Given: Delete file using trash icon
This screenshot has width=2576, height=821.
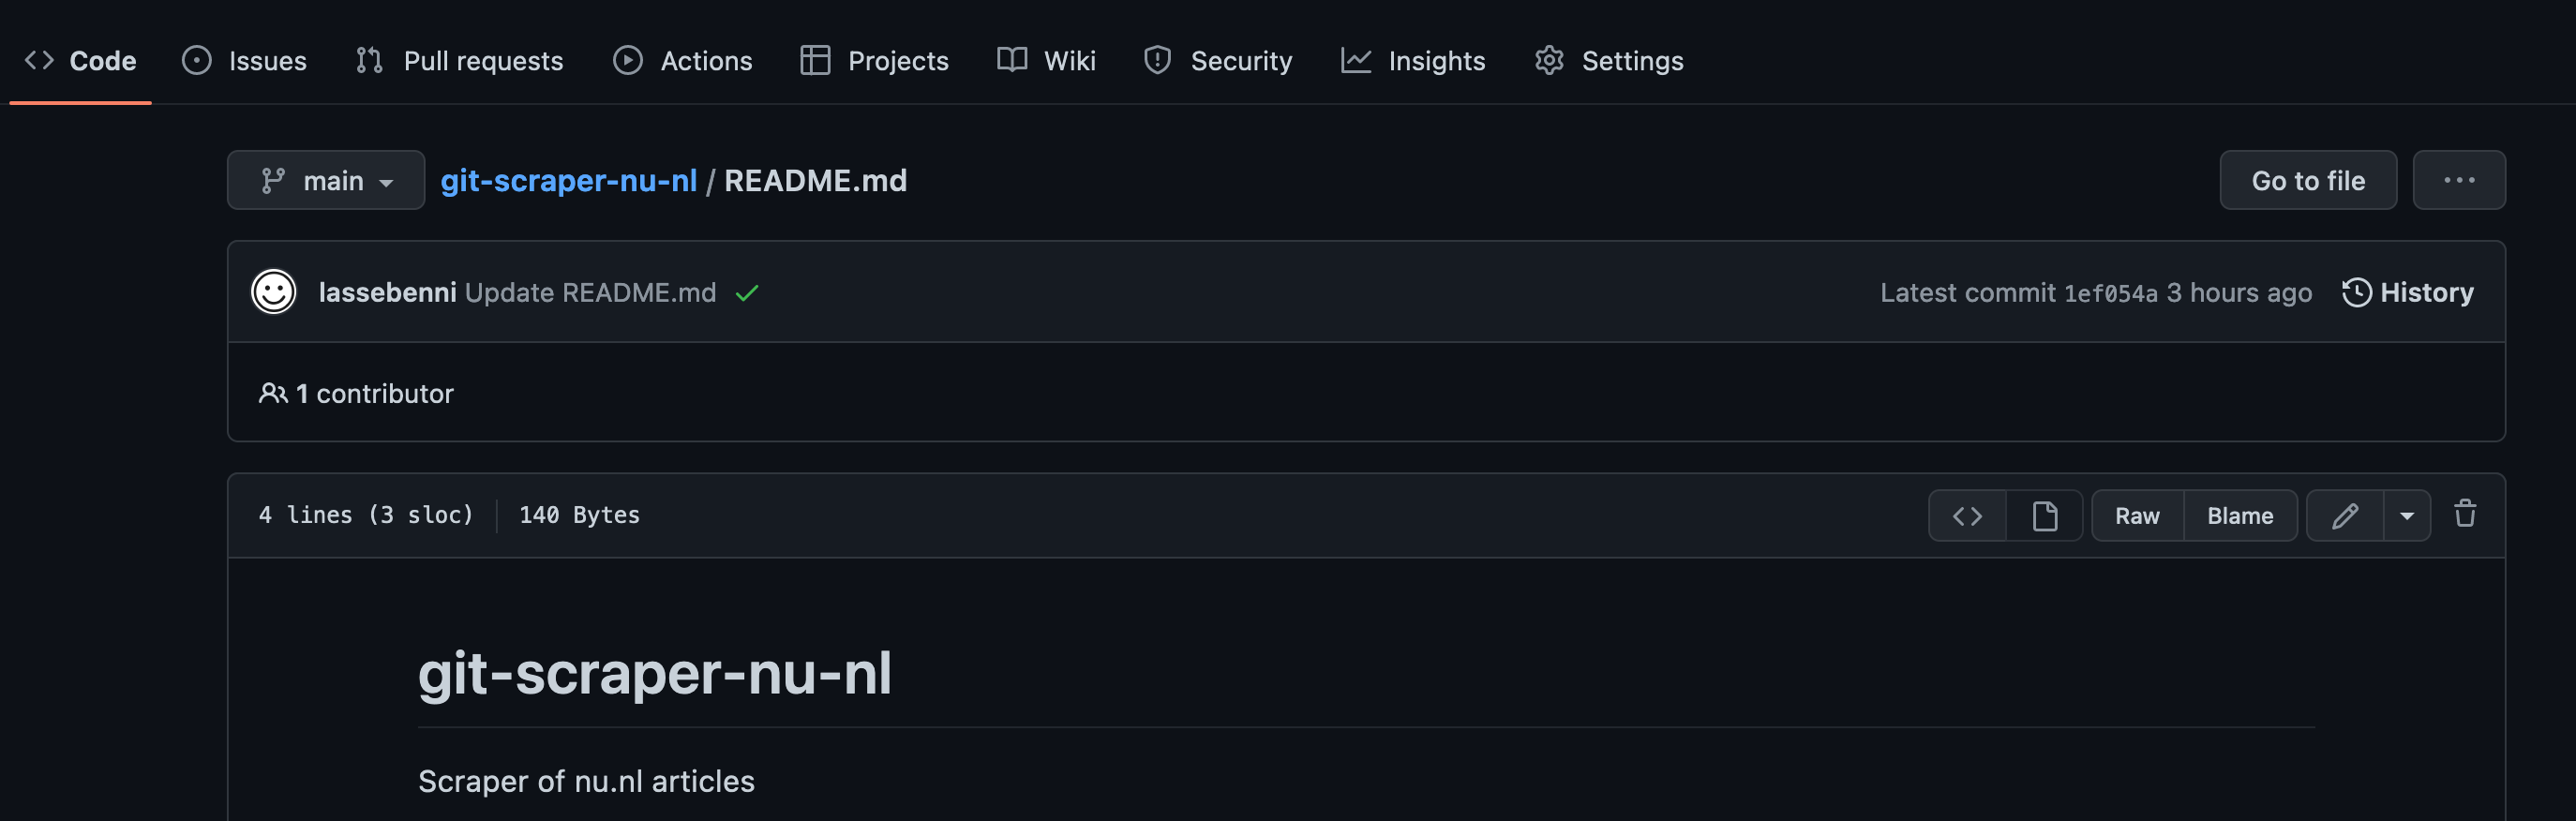Looking at the screenshot, I should [2464, 514].
